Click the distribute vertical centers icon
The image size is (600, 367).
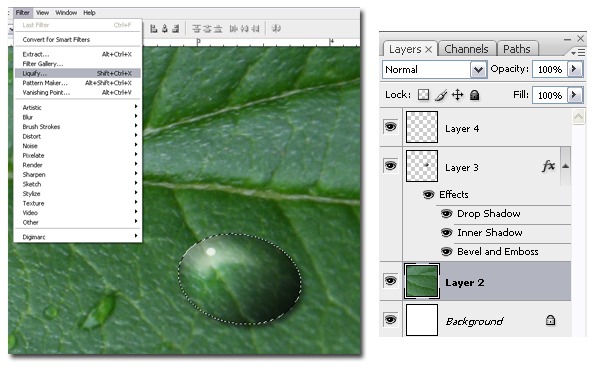point(207,29)
